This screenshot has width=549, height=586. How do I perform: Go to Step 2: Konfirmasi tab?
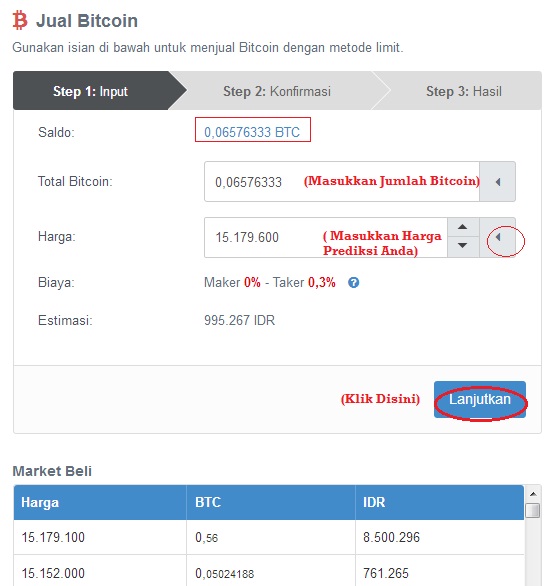point(277,91)
